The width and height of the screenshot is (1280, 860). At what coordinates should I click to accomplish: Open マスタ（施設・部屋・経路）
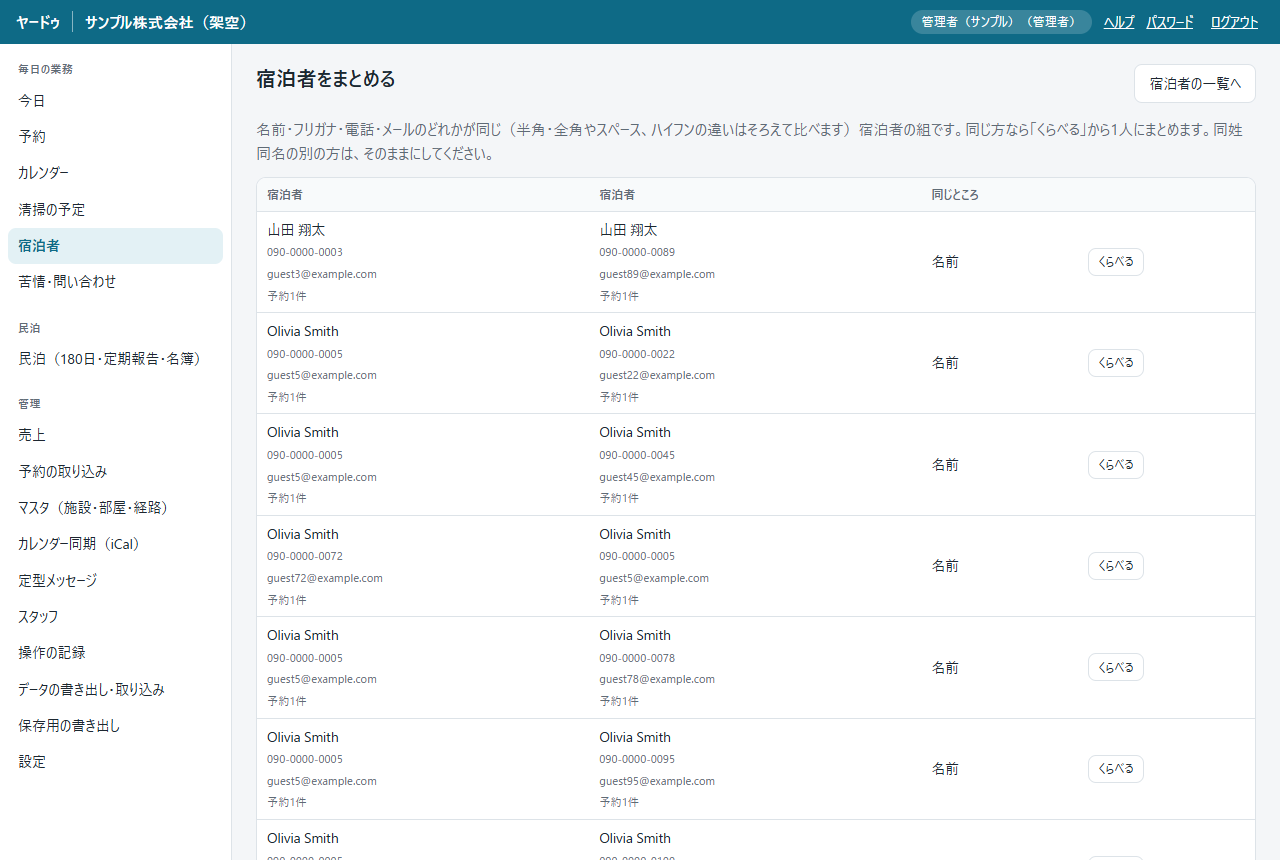point(115,508)
